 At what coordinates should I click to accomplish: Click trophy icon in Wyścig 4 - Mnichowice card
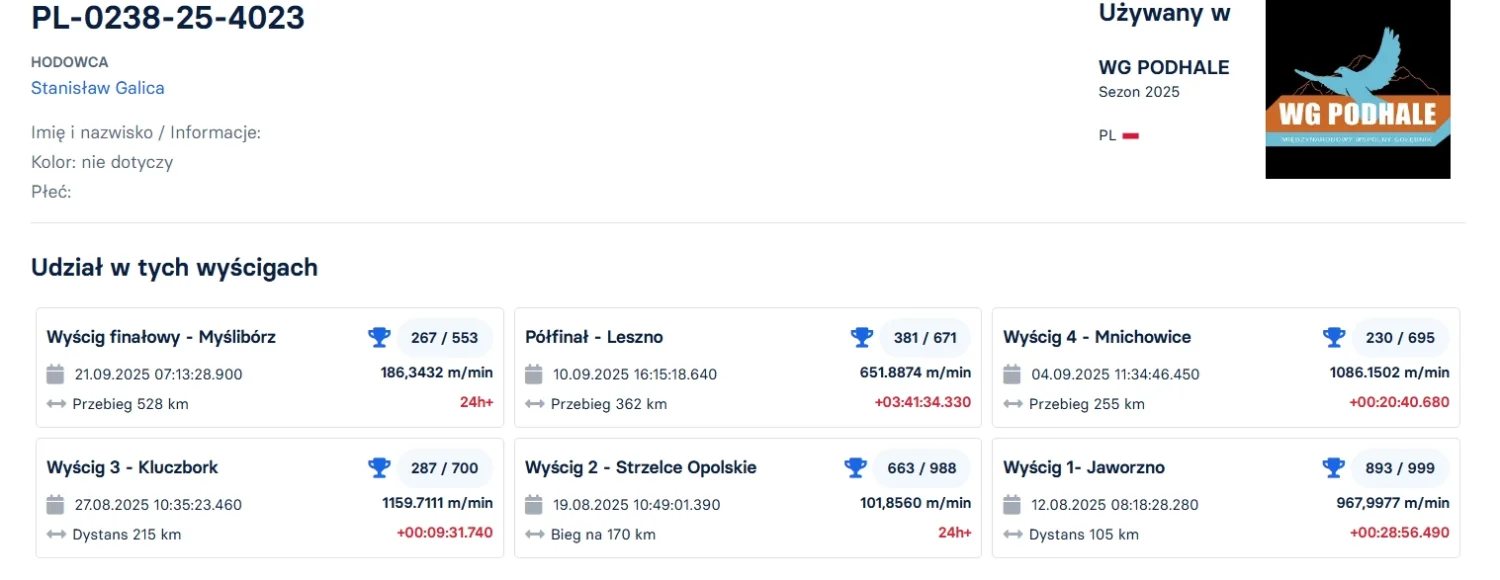coord(1334,338)
